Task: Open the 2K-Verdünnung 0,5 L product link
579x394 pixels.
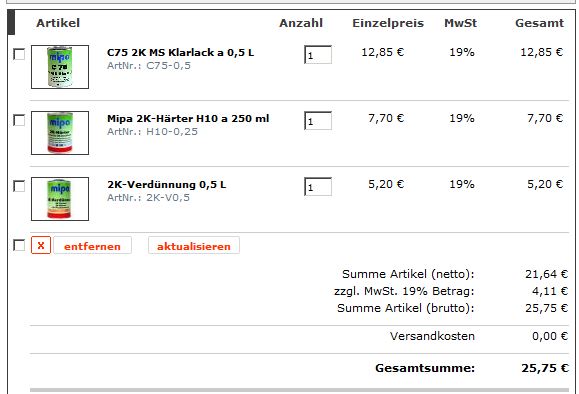Action: tap(167, 185)
